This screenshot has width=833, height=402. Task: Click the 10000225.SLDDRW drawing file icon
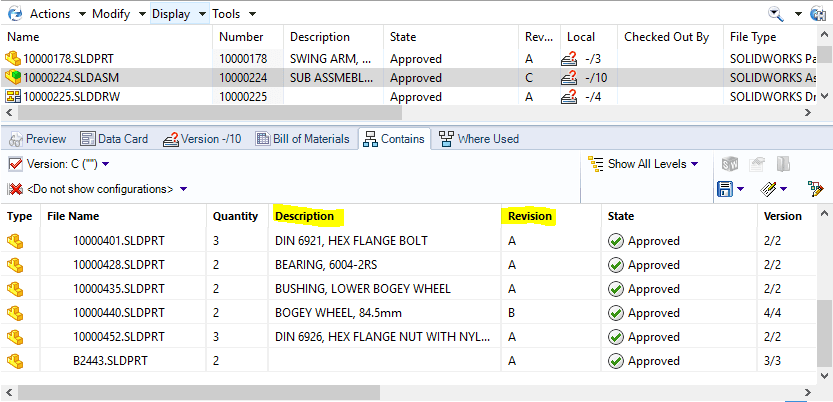[13, 97]
